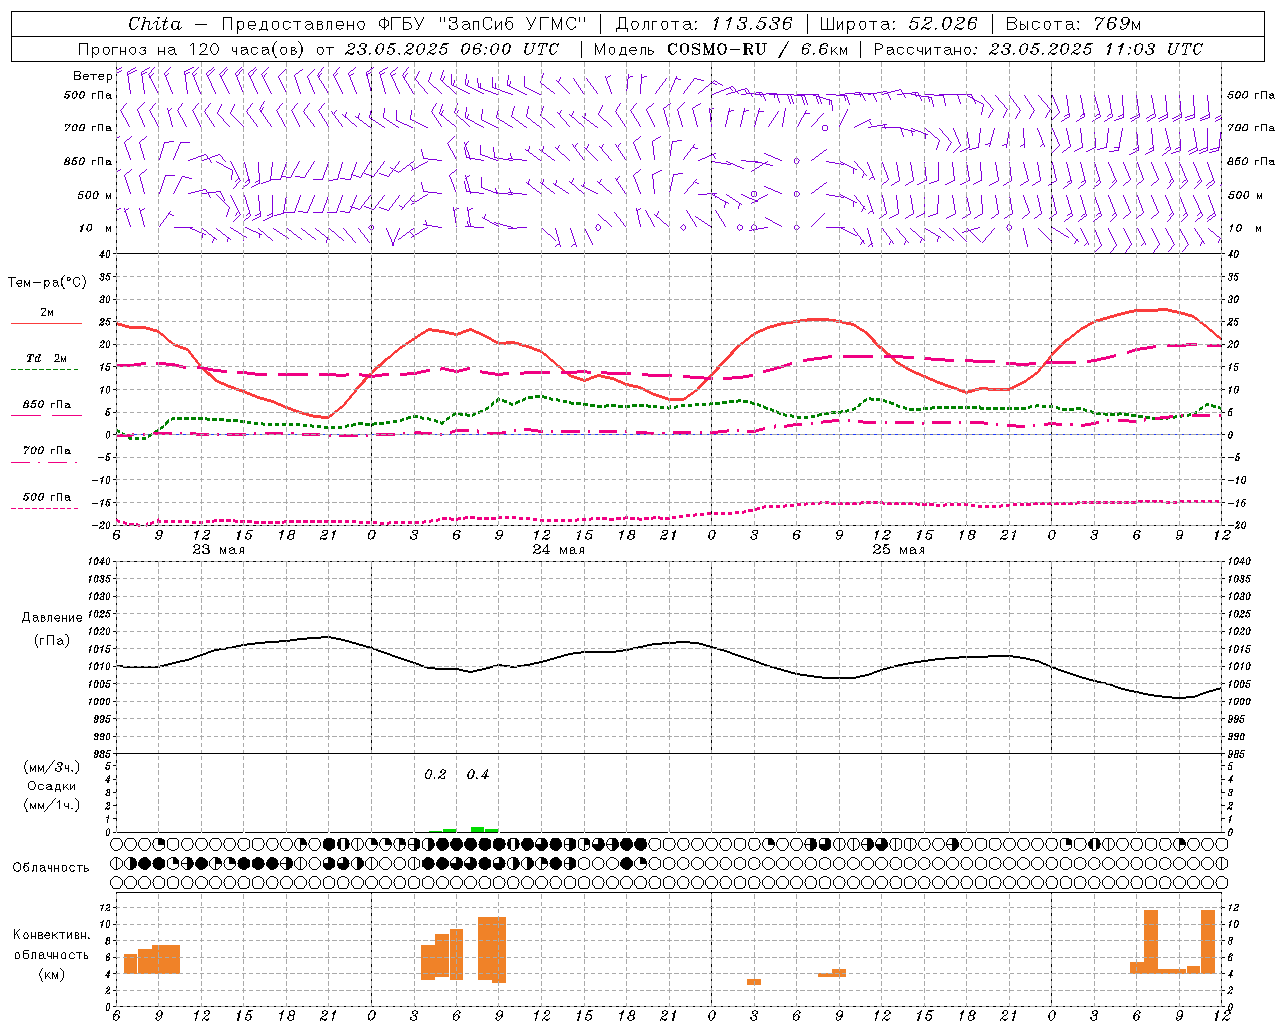The height and width of the screenshot is (1024, 1280).
Task: Select the "Широта: 52.026" header field
Action: pos(899,24)
